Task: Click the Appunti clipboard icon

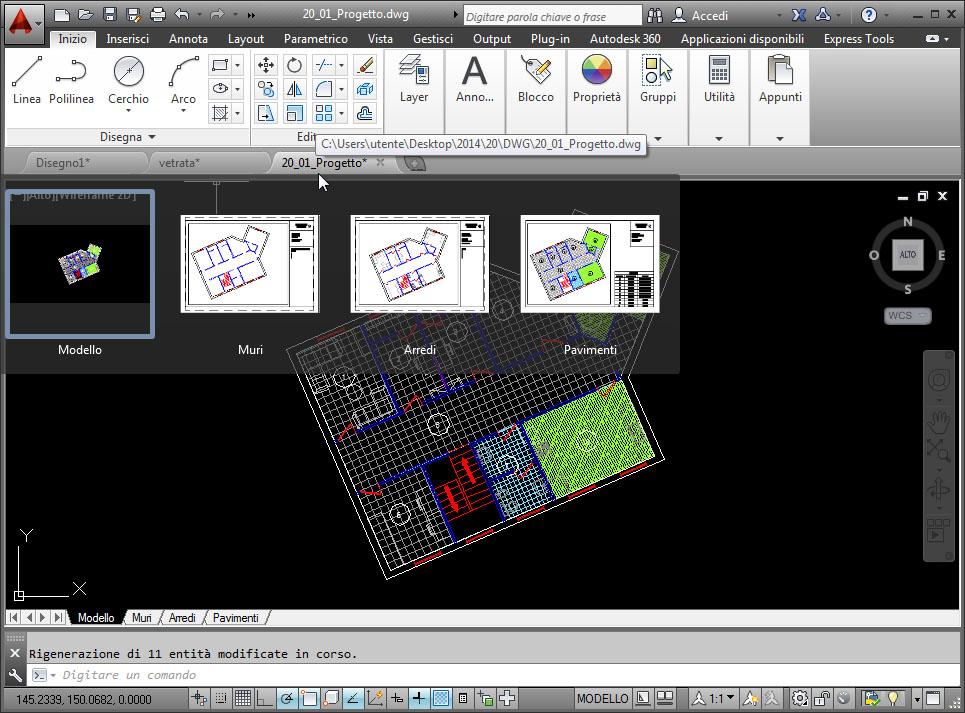Action: 780,72
